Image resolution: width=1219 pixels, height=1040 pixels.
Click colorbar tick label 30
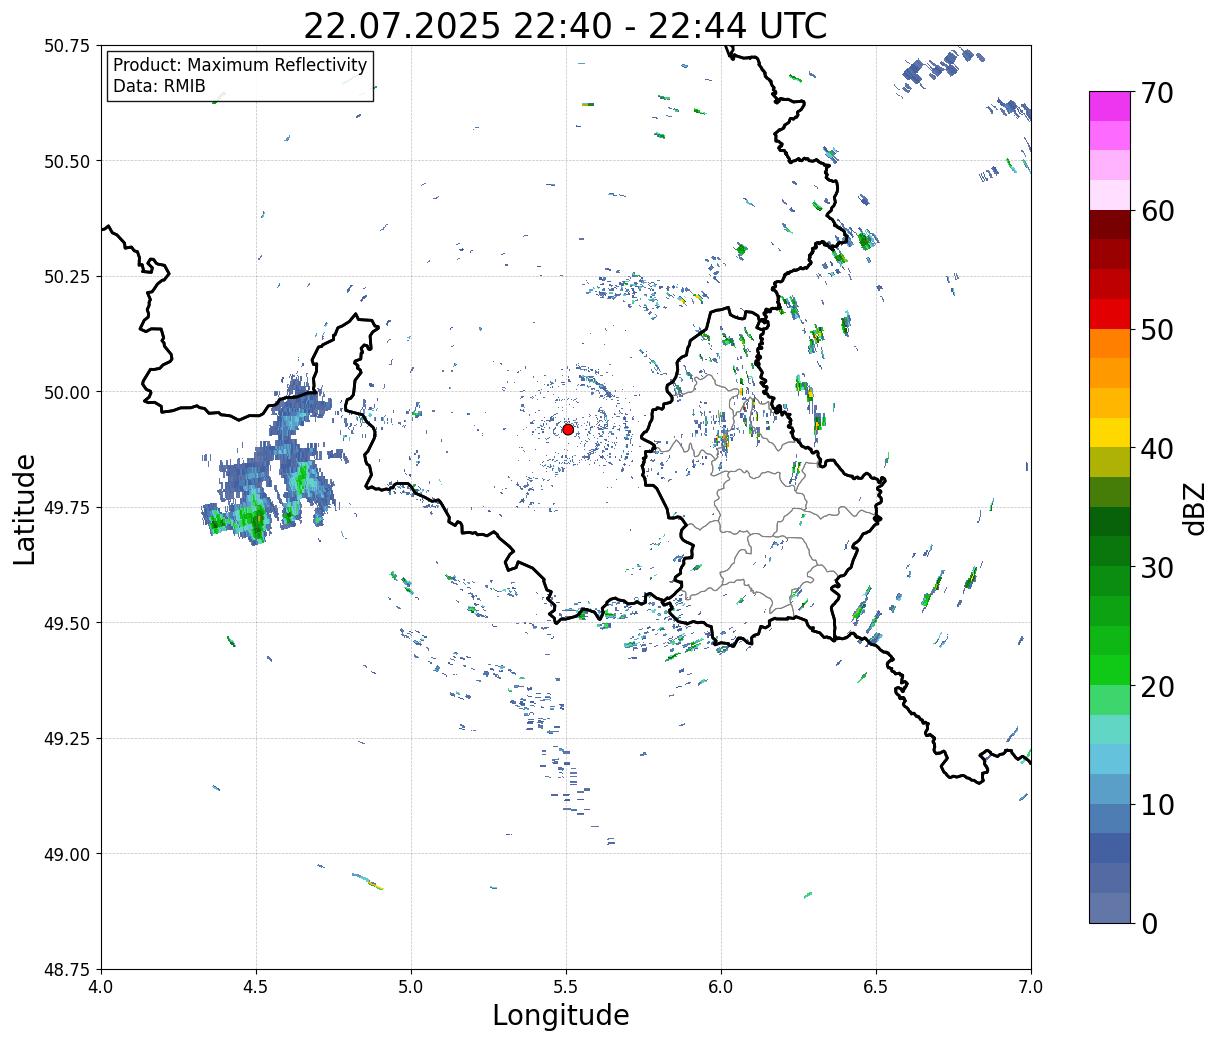click(x=1156, y=568)
